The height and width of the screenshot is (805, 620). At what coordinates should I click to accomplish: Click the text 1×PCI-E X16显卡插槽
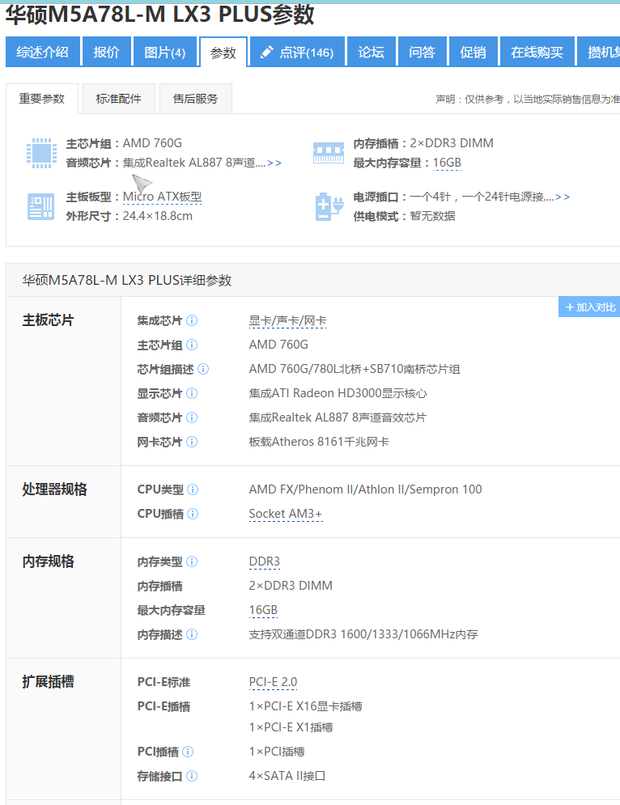click(305, 707)
